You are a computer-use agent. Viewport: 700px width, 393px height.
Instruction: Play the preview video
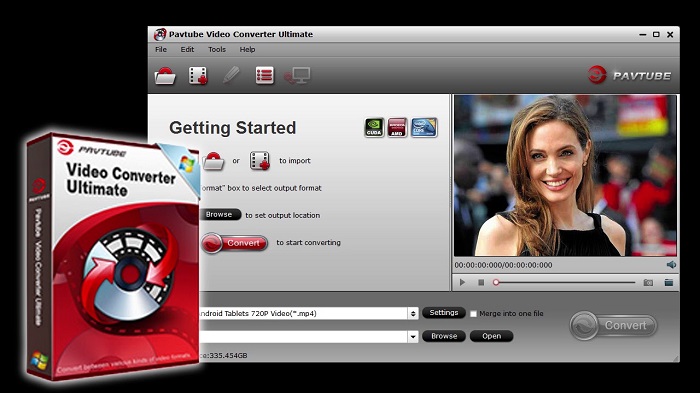click(462, 282)
